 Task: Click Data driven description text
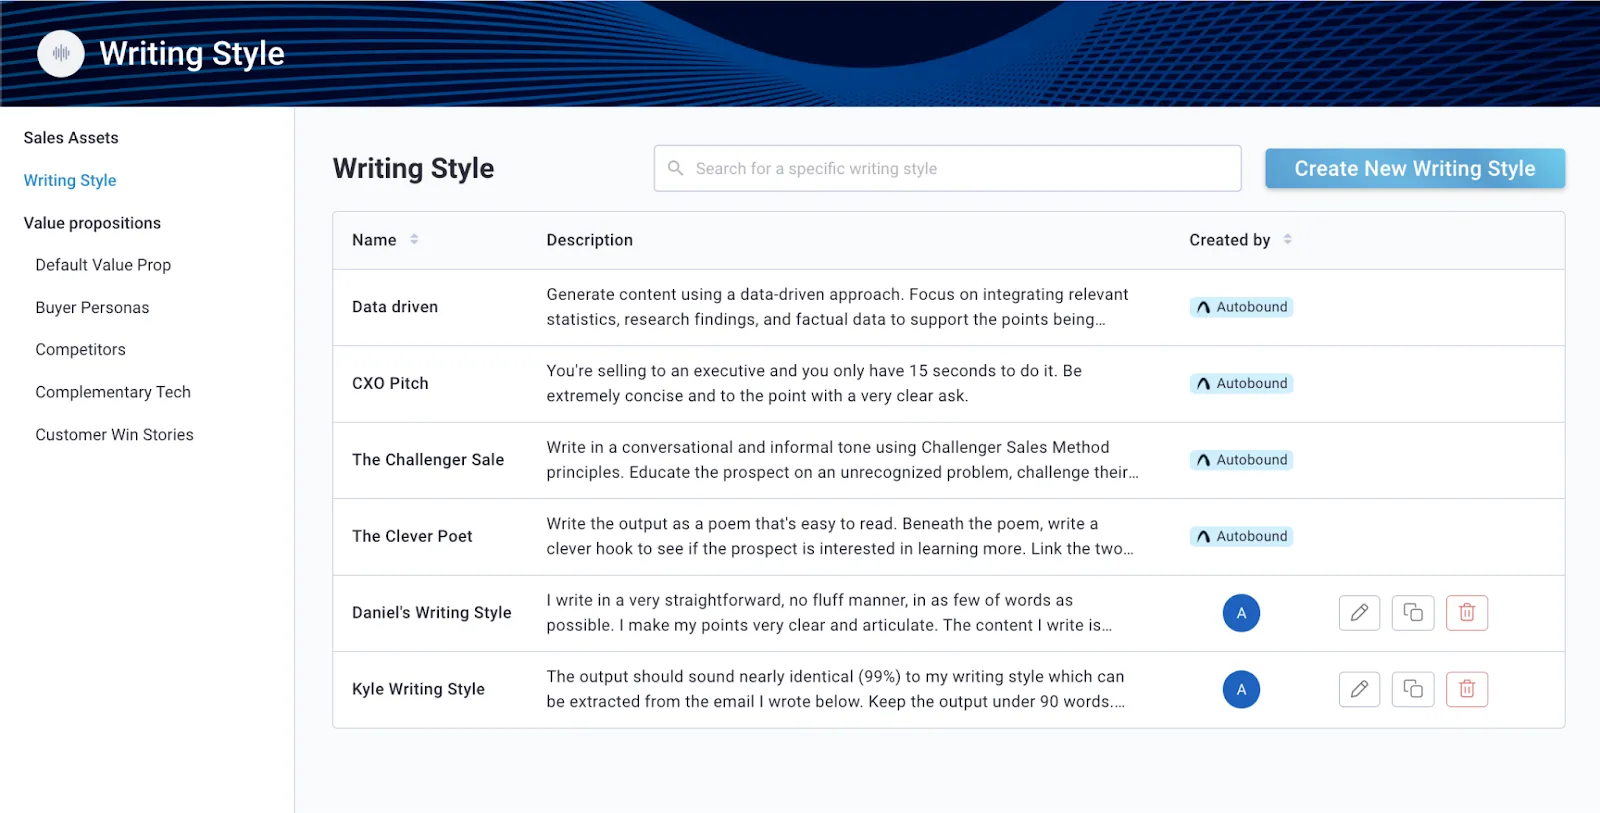(837, 307)
